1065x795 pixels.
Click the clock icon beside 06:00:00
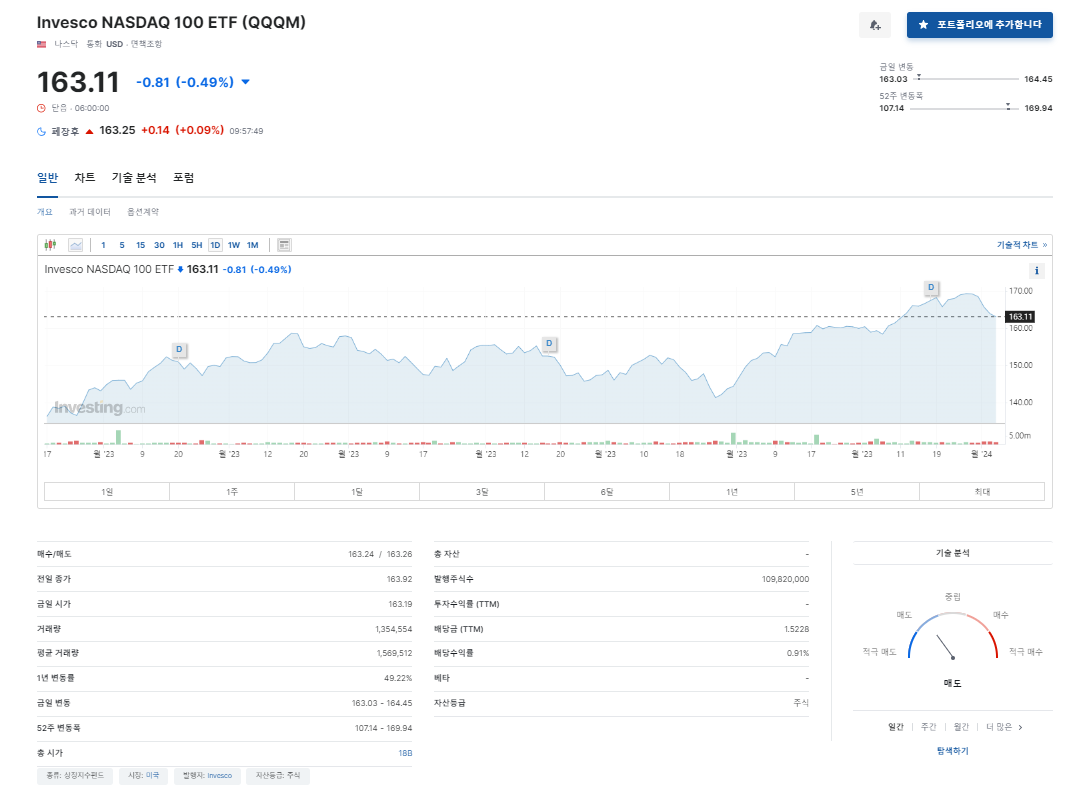pos(41,108)
